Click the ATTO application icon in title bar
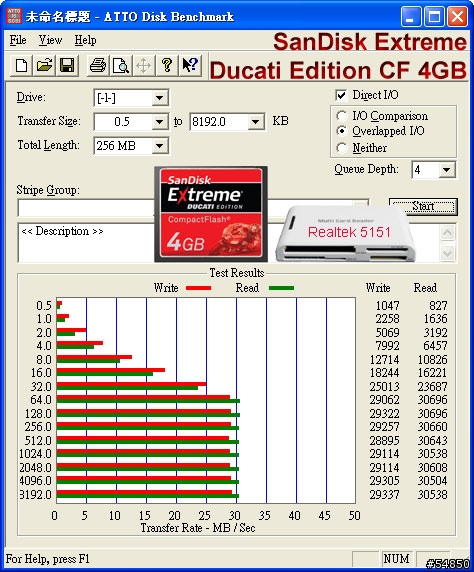This screenshot has height=572, width=474. pyautogui.click(x=14, y=16)
